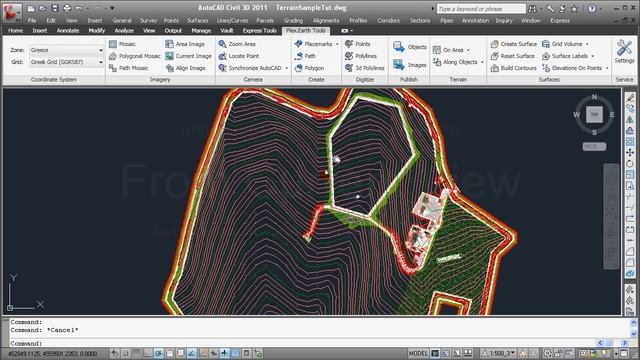Open the Corridors menu

coord(389,20)
